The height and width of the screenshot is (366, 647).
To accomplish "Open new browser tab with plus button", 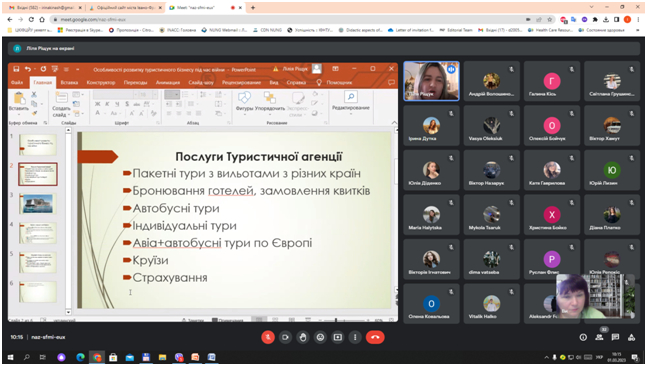I will pyautogui.click(x=253, y=7).
